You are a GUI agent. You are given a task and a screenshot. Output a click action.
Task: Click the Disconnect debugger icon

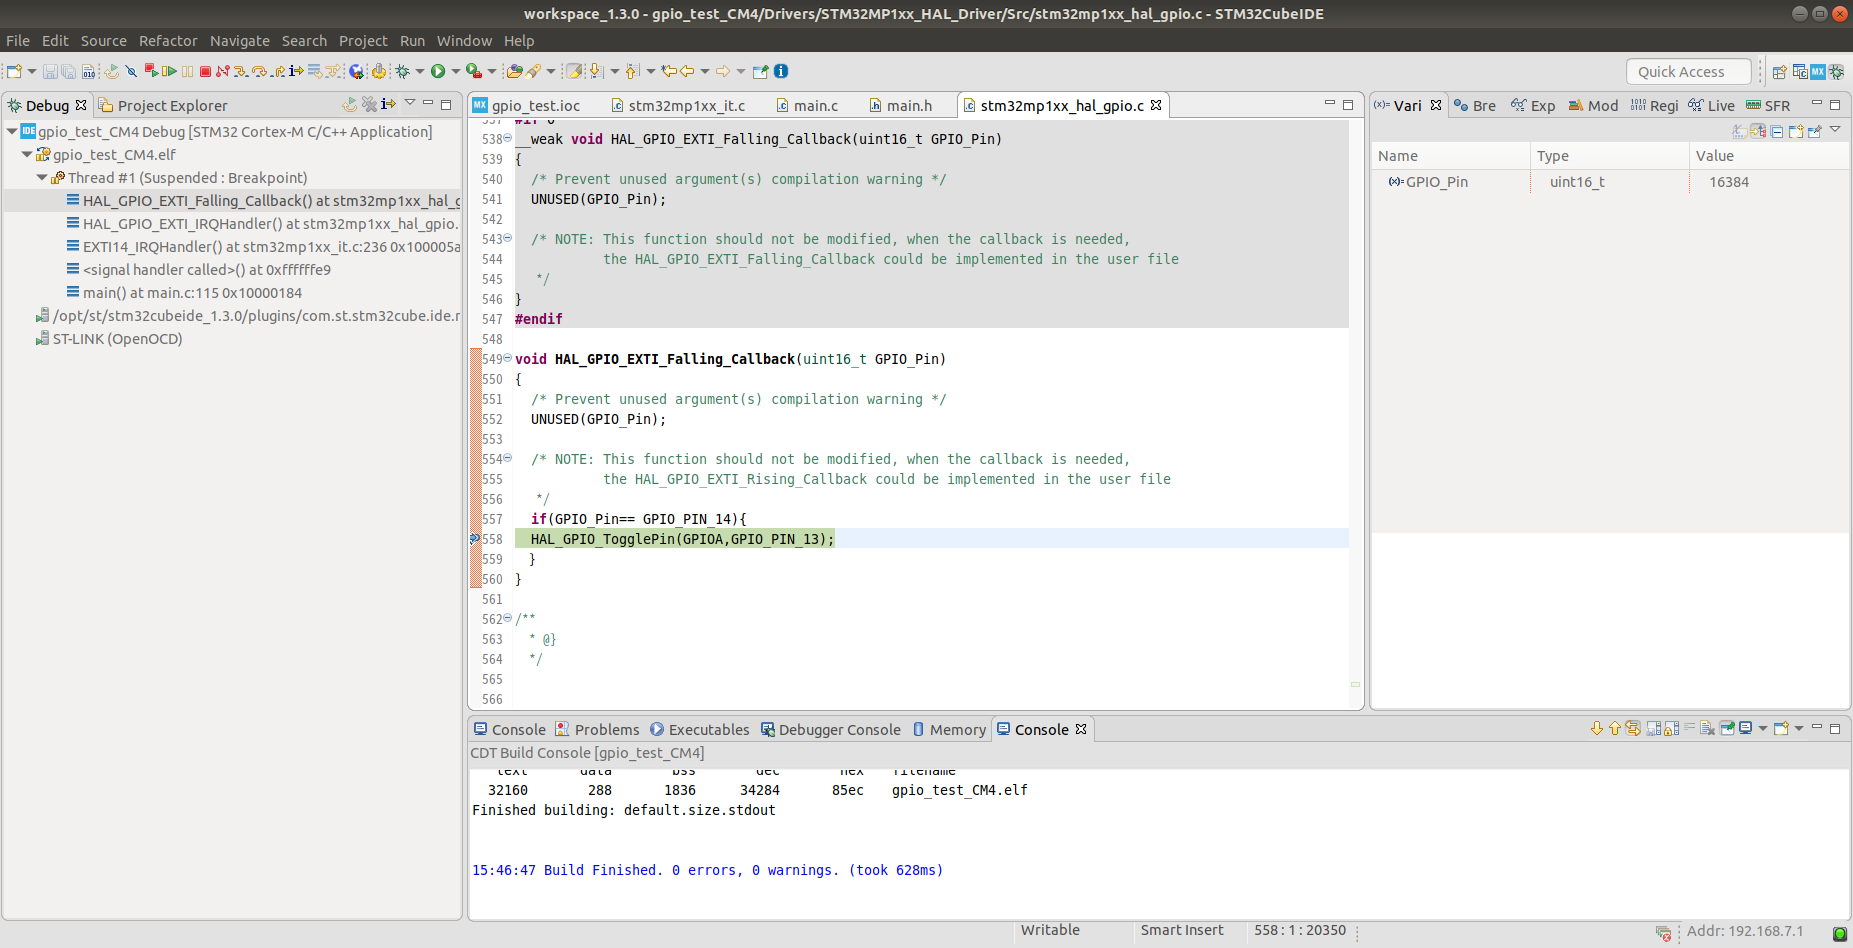[222, 71]
